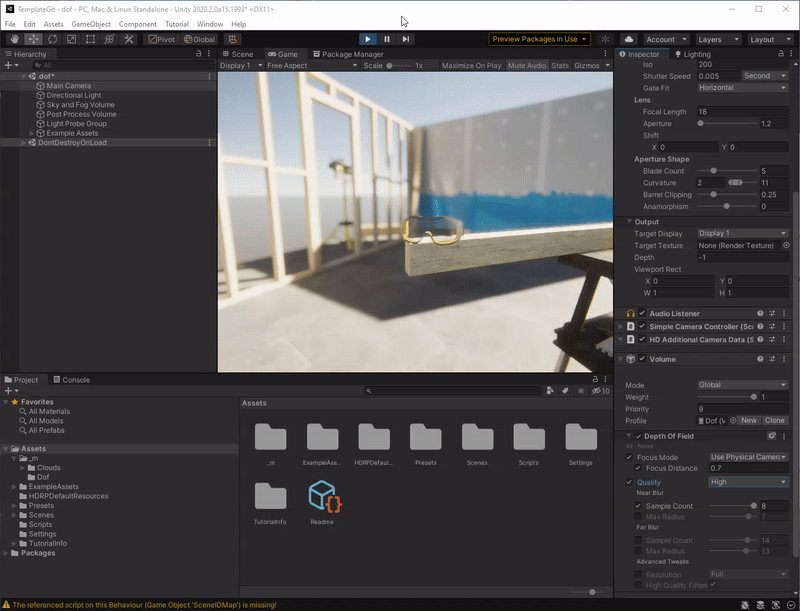This screenshot has height=611, width=800.
Task: Open Volume component kebab menu
Action: [x=784, y=359]
